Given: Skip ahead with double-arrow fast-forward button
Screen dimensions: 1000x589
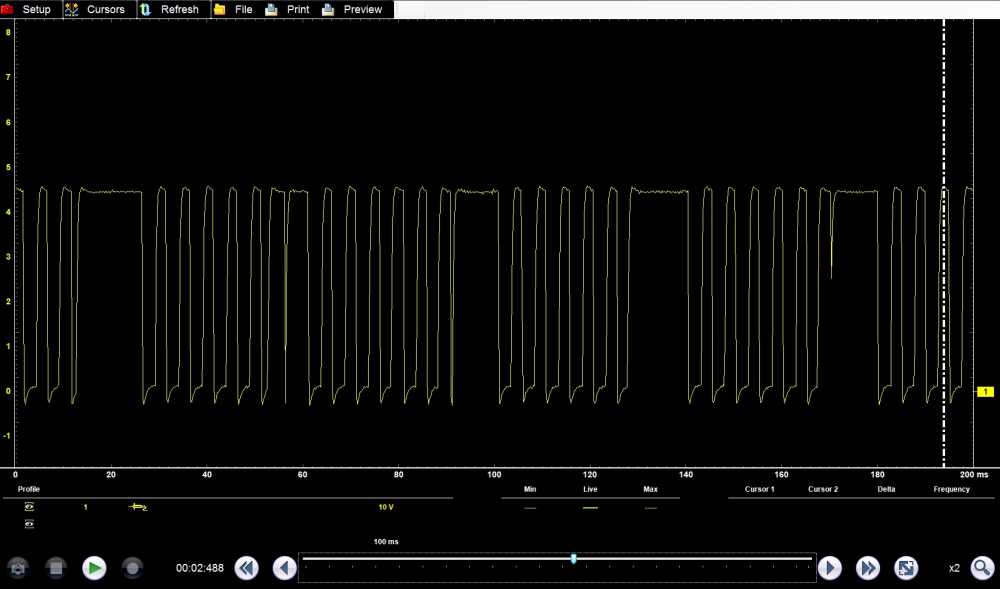Looking at the screenshot, I should point(867,568).
